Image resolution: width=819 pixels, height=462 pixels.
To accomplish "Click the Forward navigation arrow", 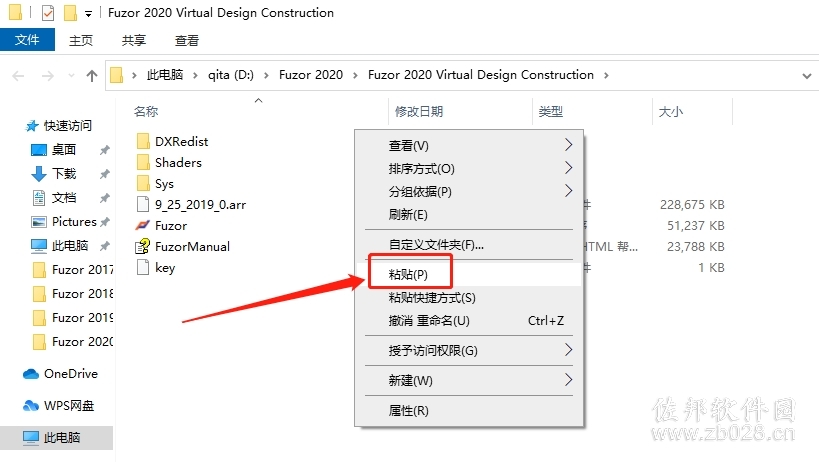I will click(48, 76).
